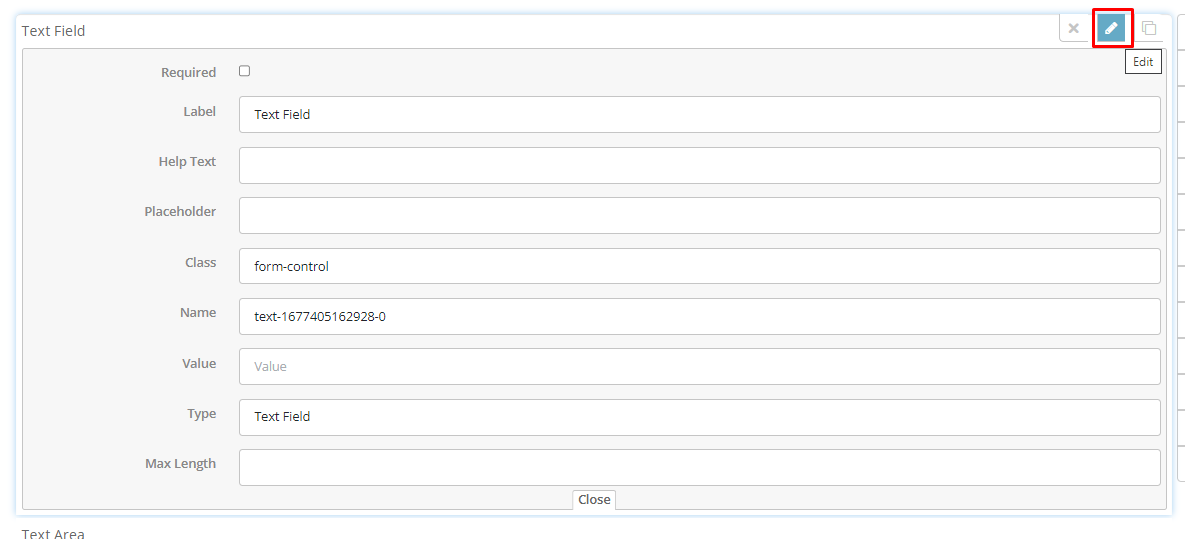Click the copy field icon
This screenshot has width=1185, height=539.
tap(1149, 28)
